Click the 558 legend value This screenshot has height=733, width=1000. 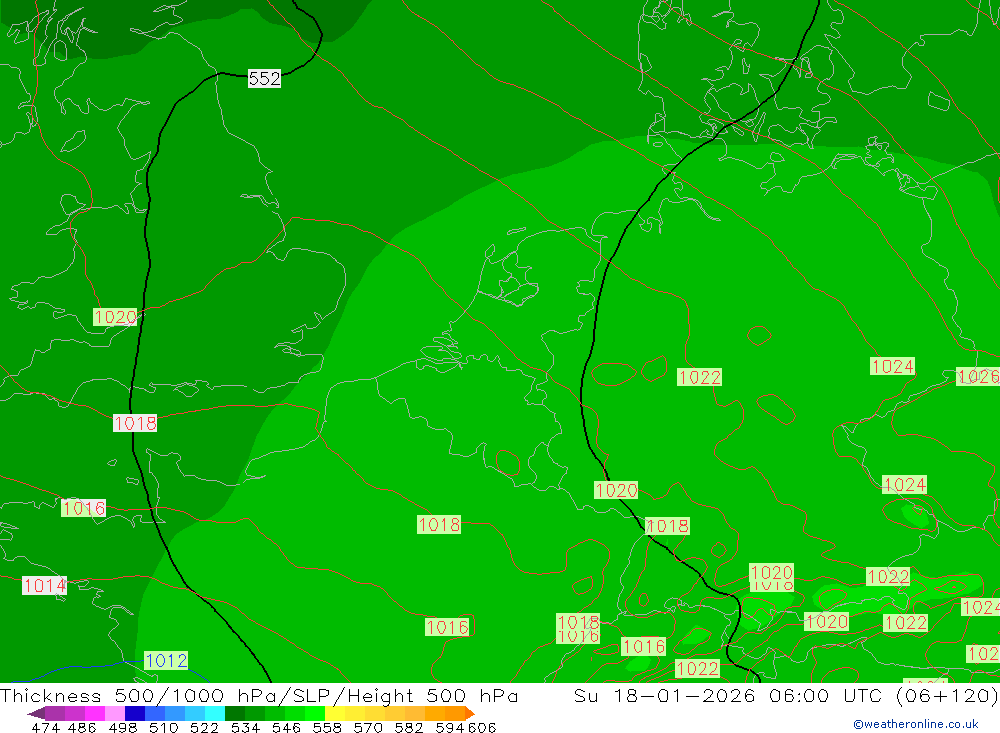tap(327, 727)
